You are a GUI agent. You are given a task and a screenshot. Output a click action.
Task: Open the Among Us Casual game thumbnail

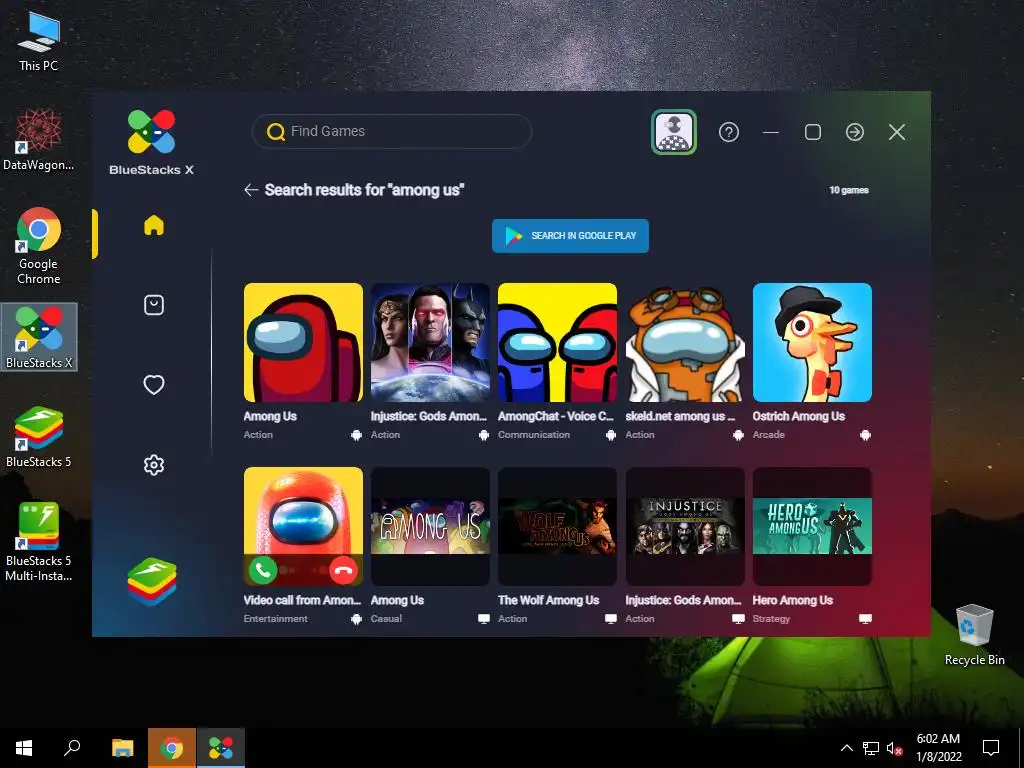click(430, 526)
